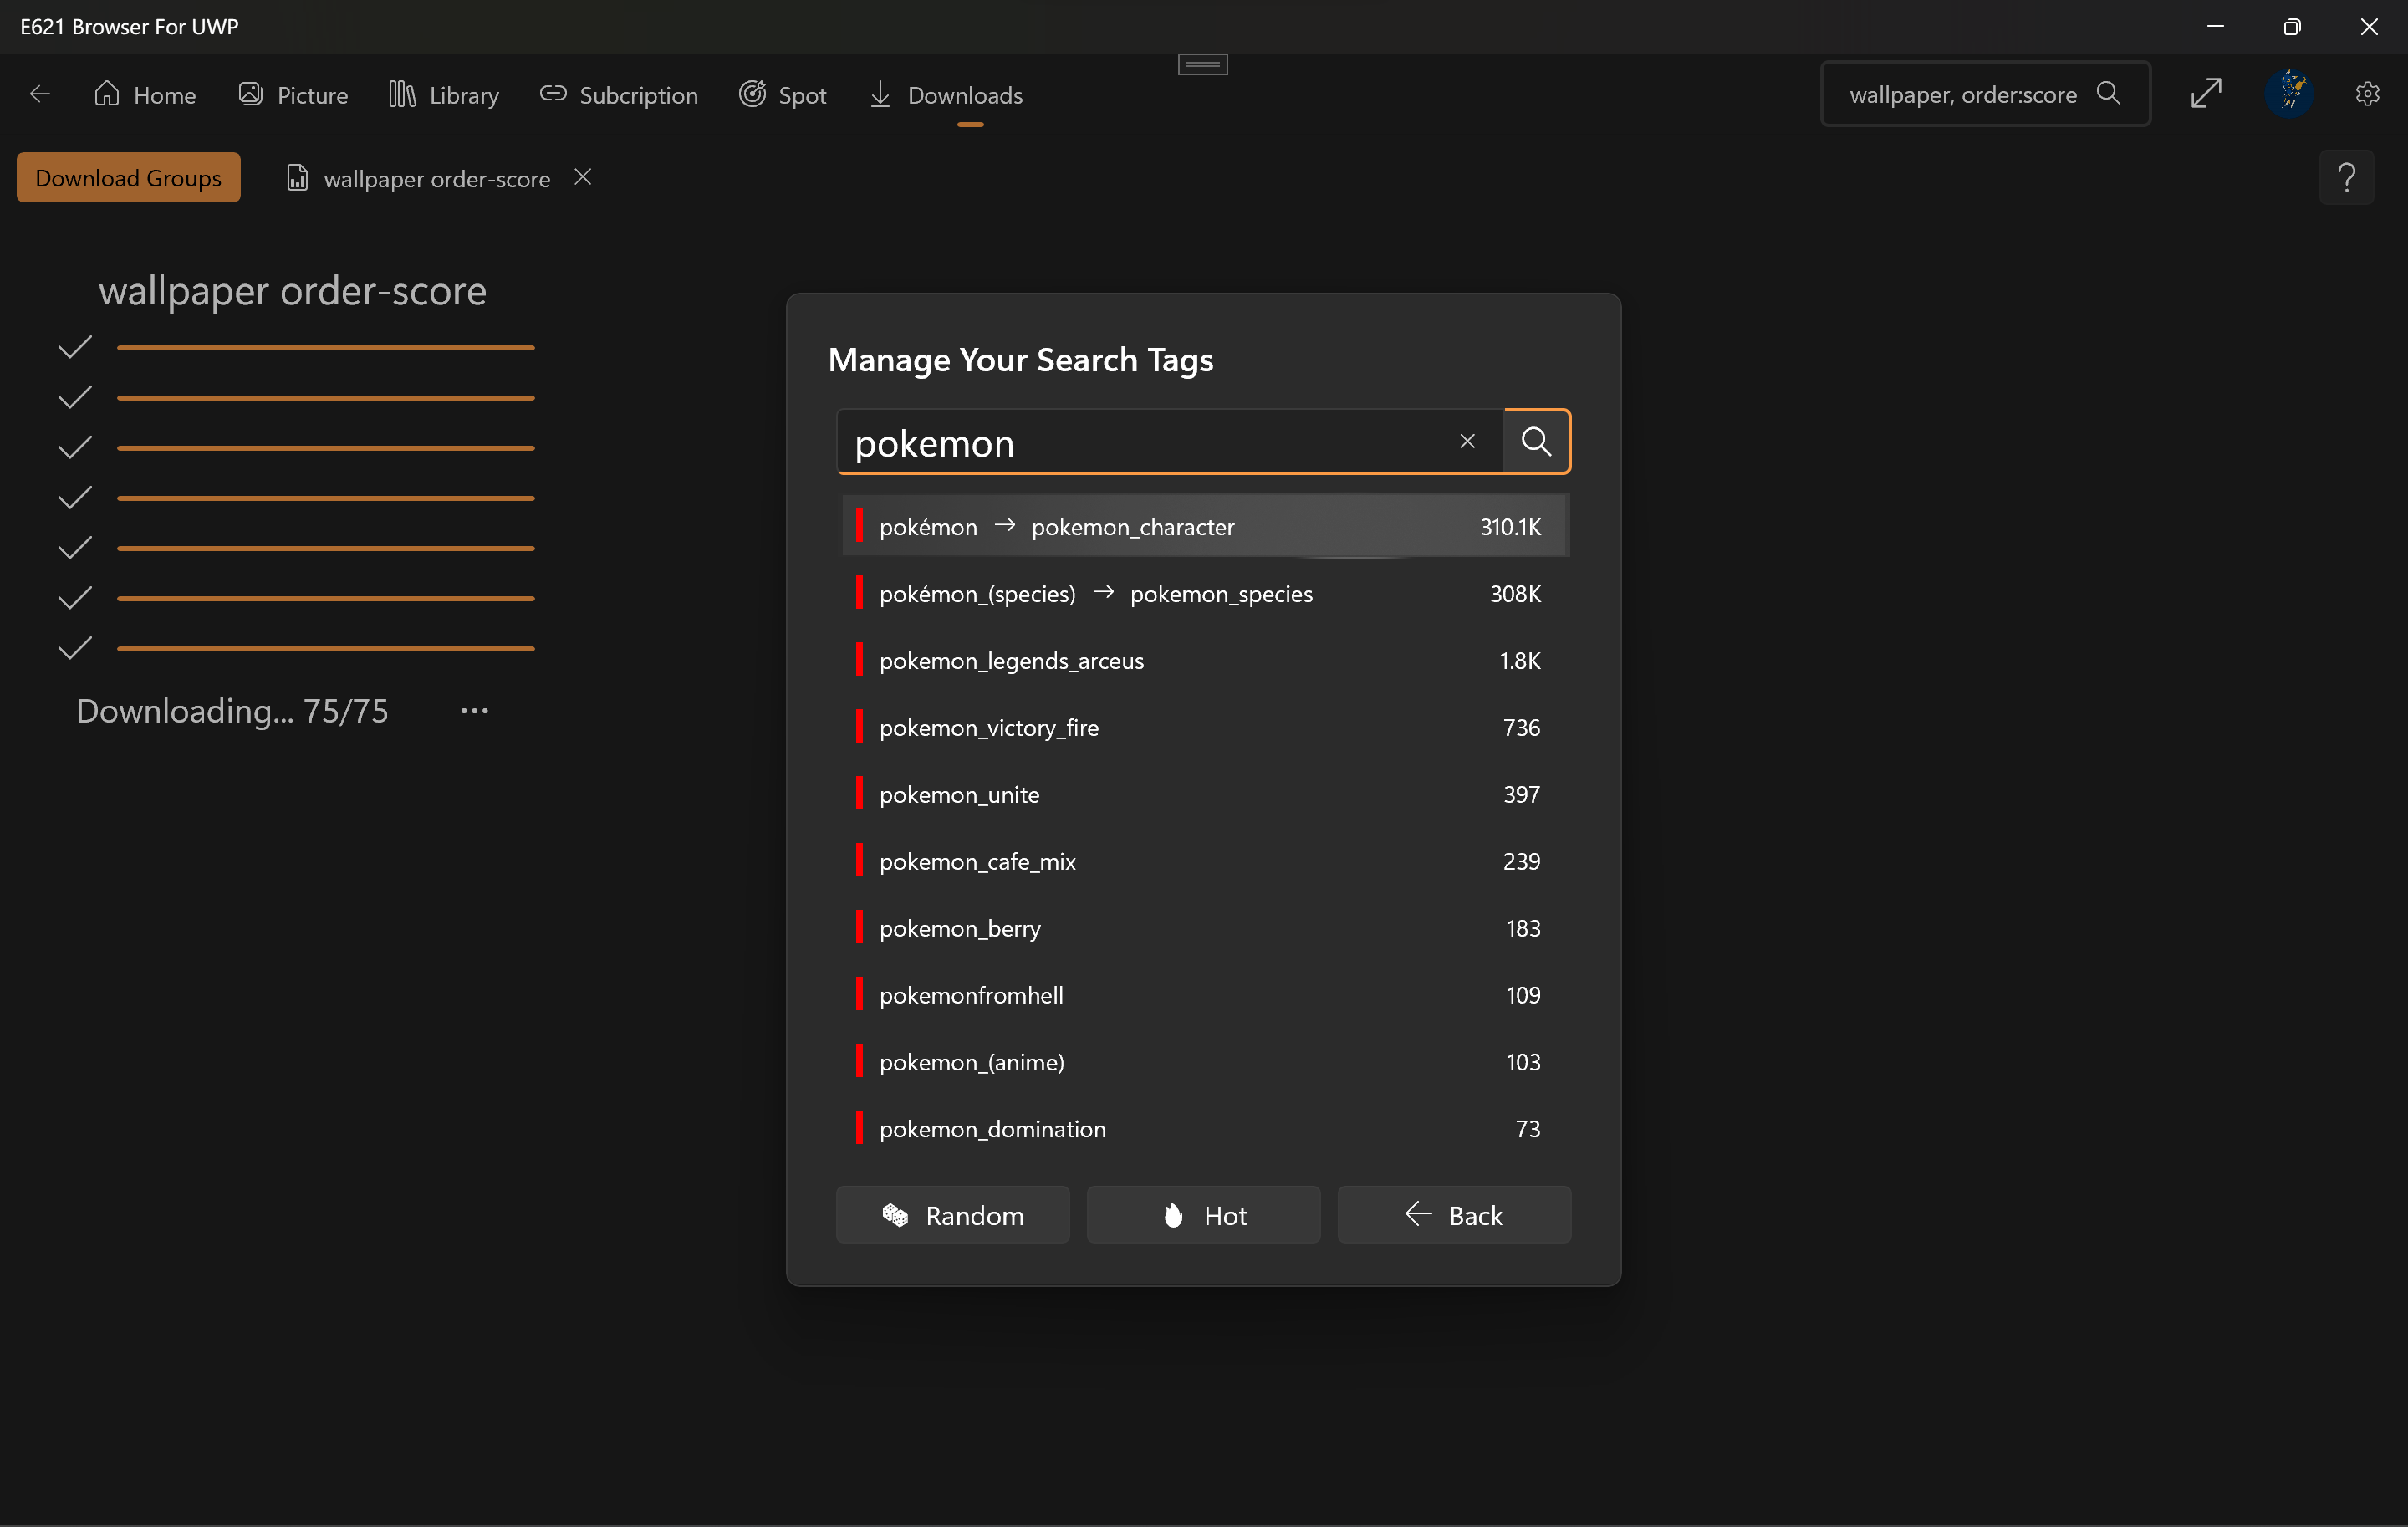Screen dimensions: 2408x1527
Task: Click search icon in top search box
Action: [x=2108, y=94]
